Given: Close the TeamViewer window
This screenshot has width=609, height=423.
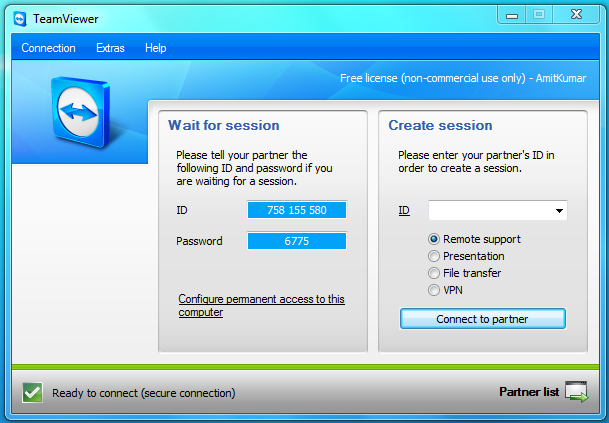Looking at the screenshot, I should [576, 15].
